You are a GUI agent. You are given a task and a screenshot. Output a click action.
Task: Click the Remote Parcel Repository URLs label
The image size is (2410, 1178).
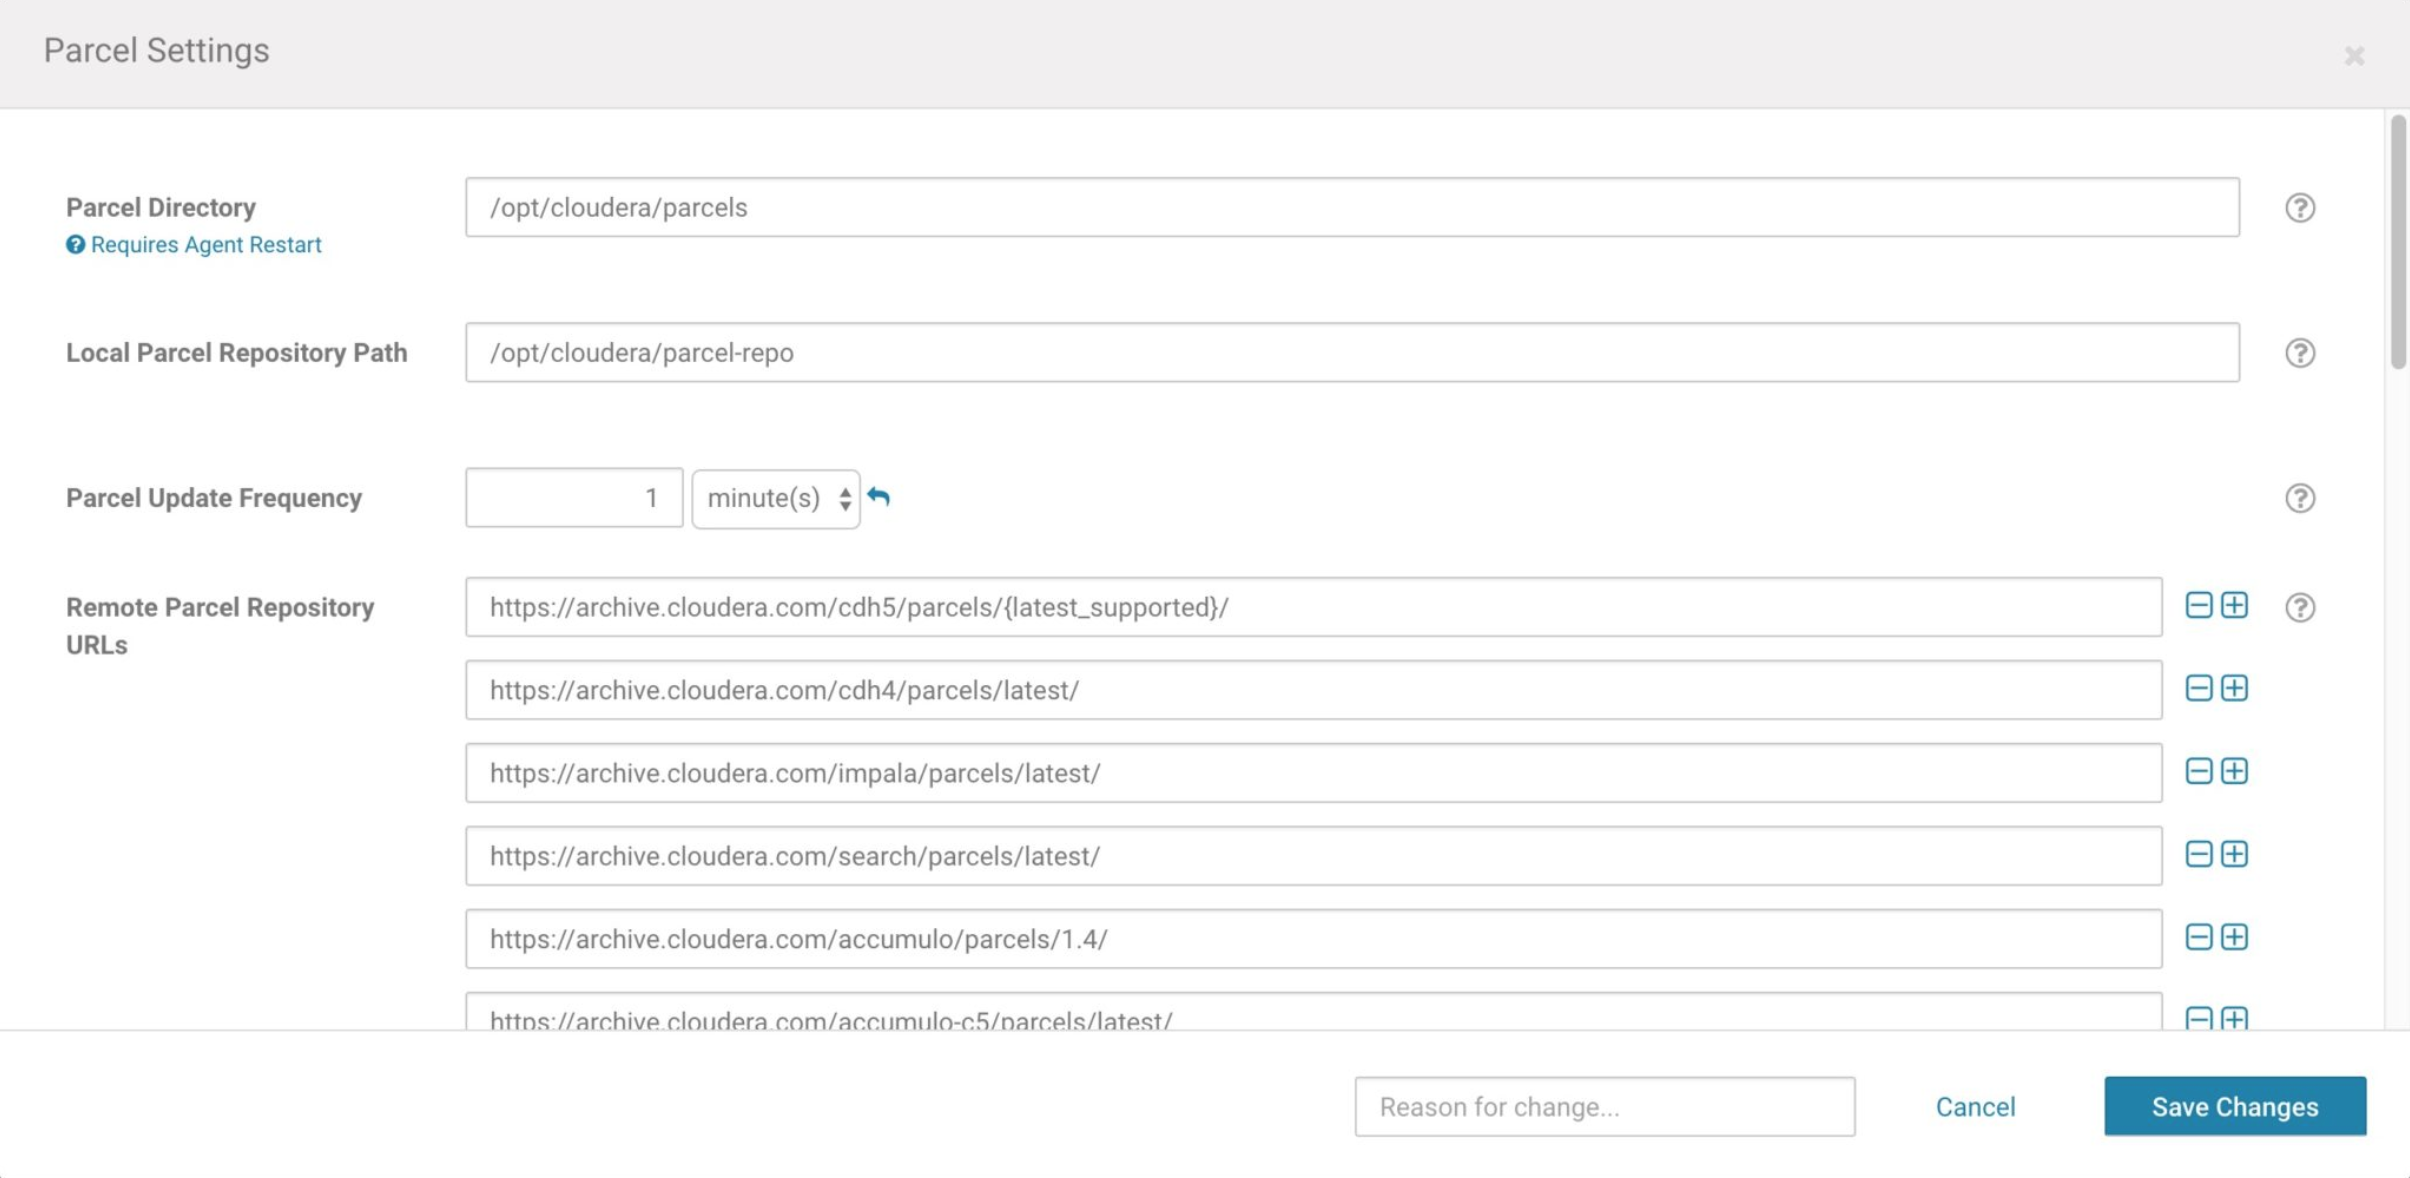pyautogui.click(x=220, y=626)
